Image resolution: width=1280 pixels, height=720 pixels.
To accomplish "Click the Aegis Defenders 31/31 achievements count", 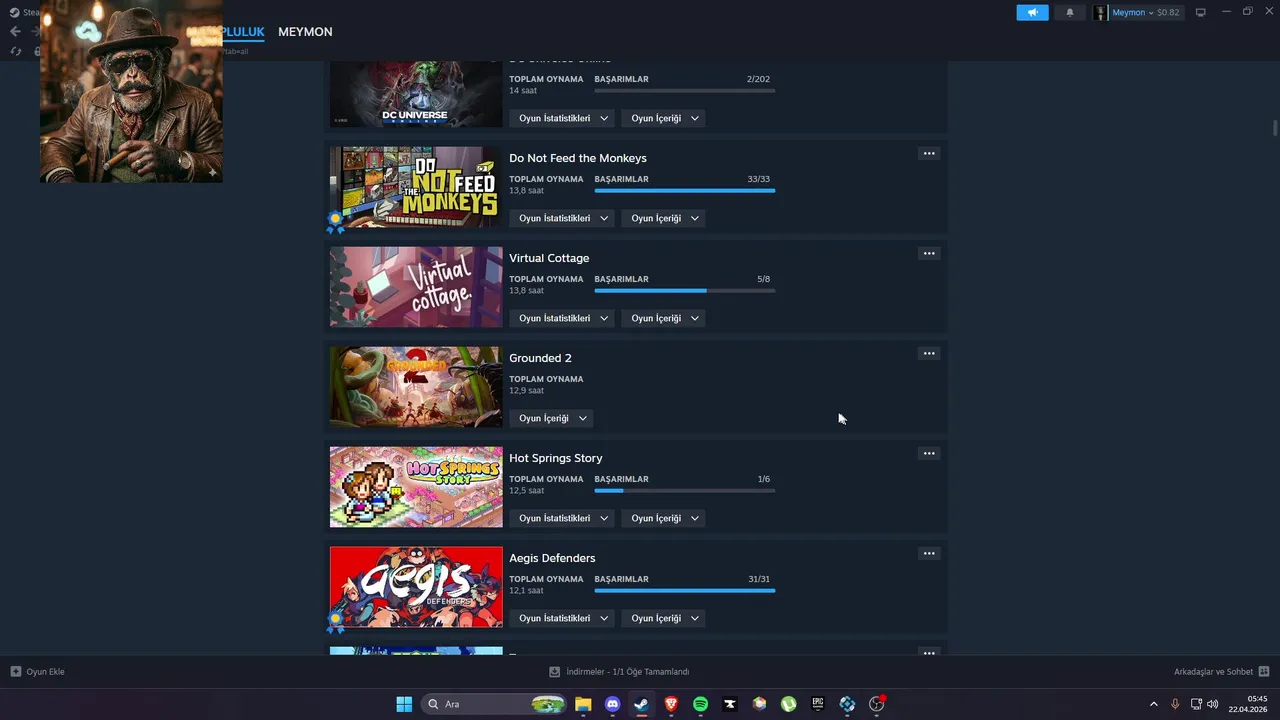I will point(759,579).
